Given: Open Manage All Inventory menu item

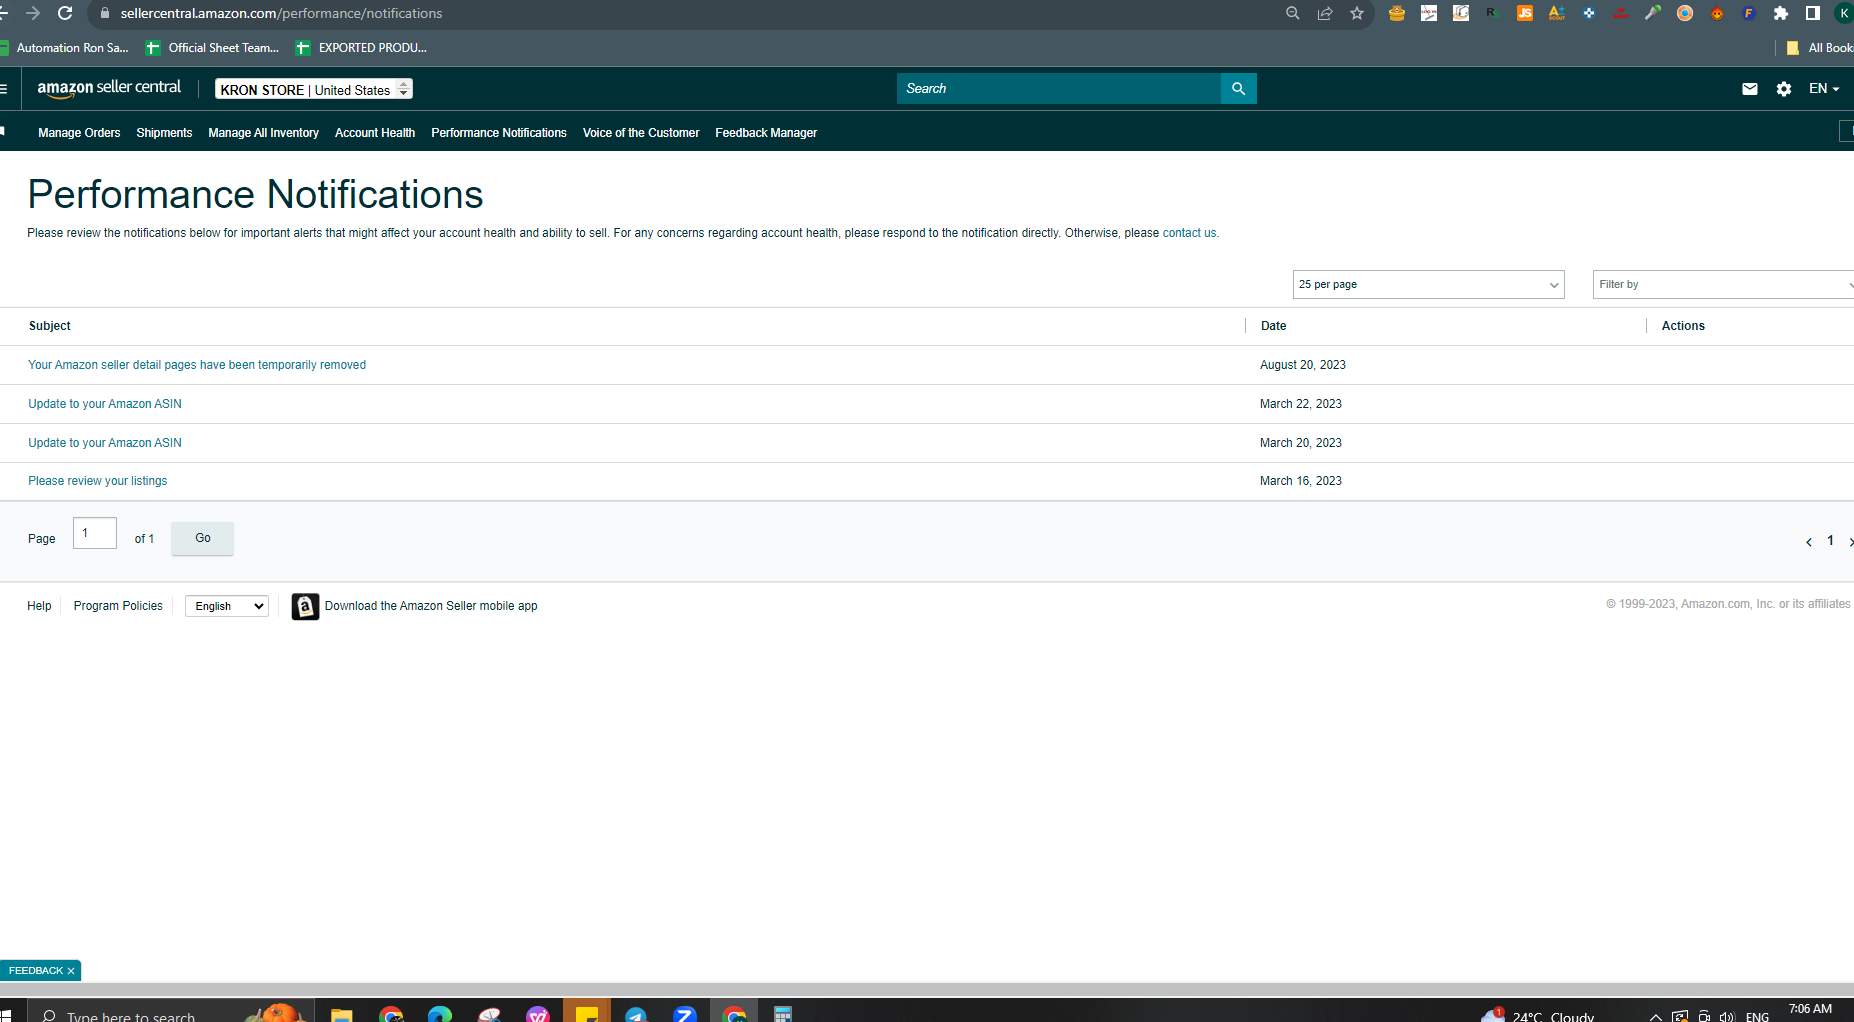Looking at the screenshot, I should [263, 133].
